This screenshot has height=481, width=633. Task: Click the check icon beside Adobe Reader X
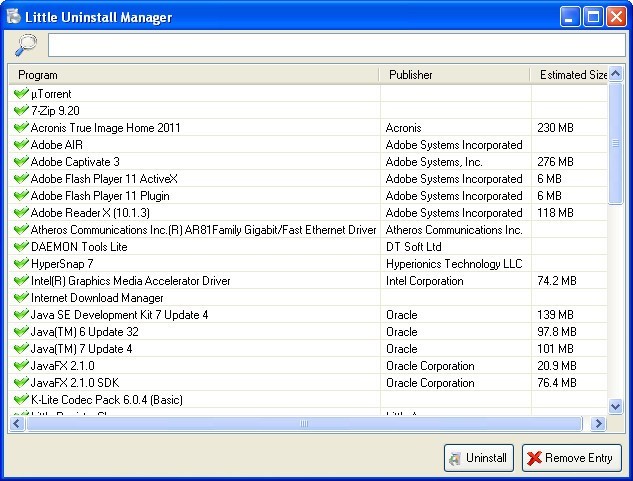21,212
